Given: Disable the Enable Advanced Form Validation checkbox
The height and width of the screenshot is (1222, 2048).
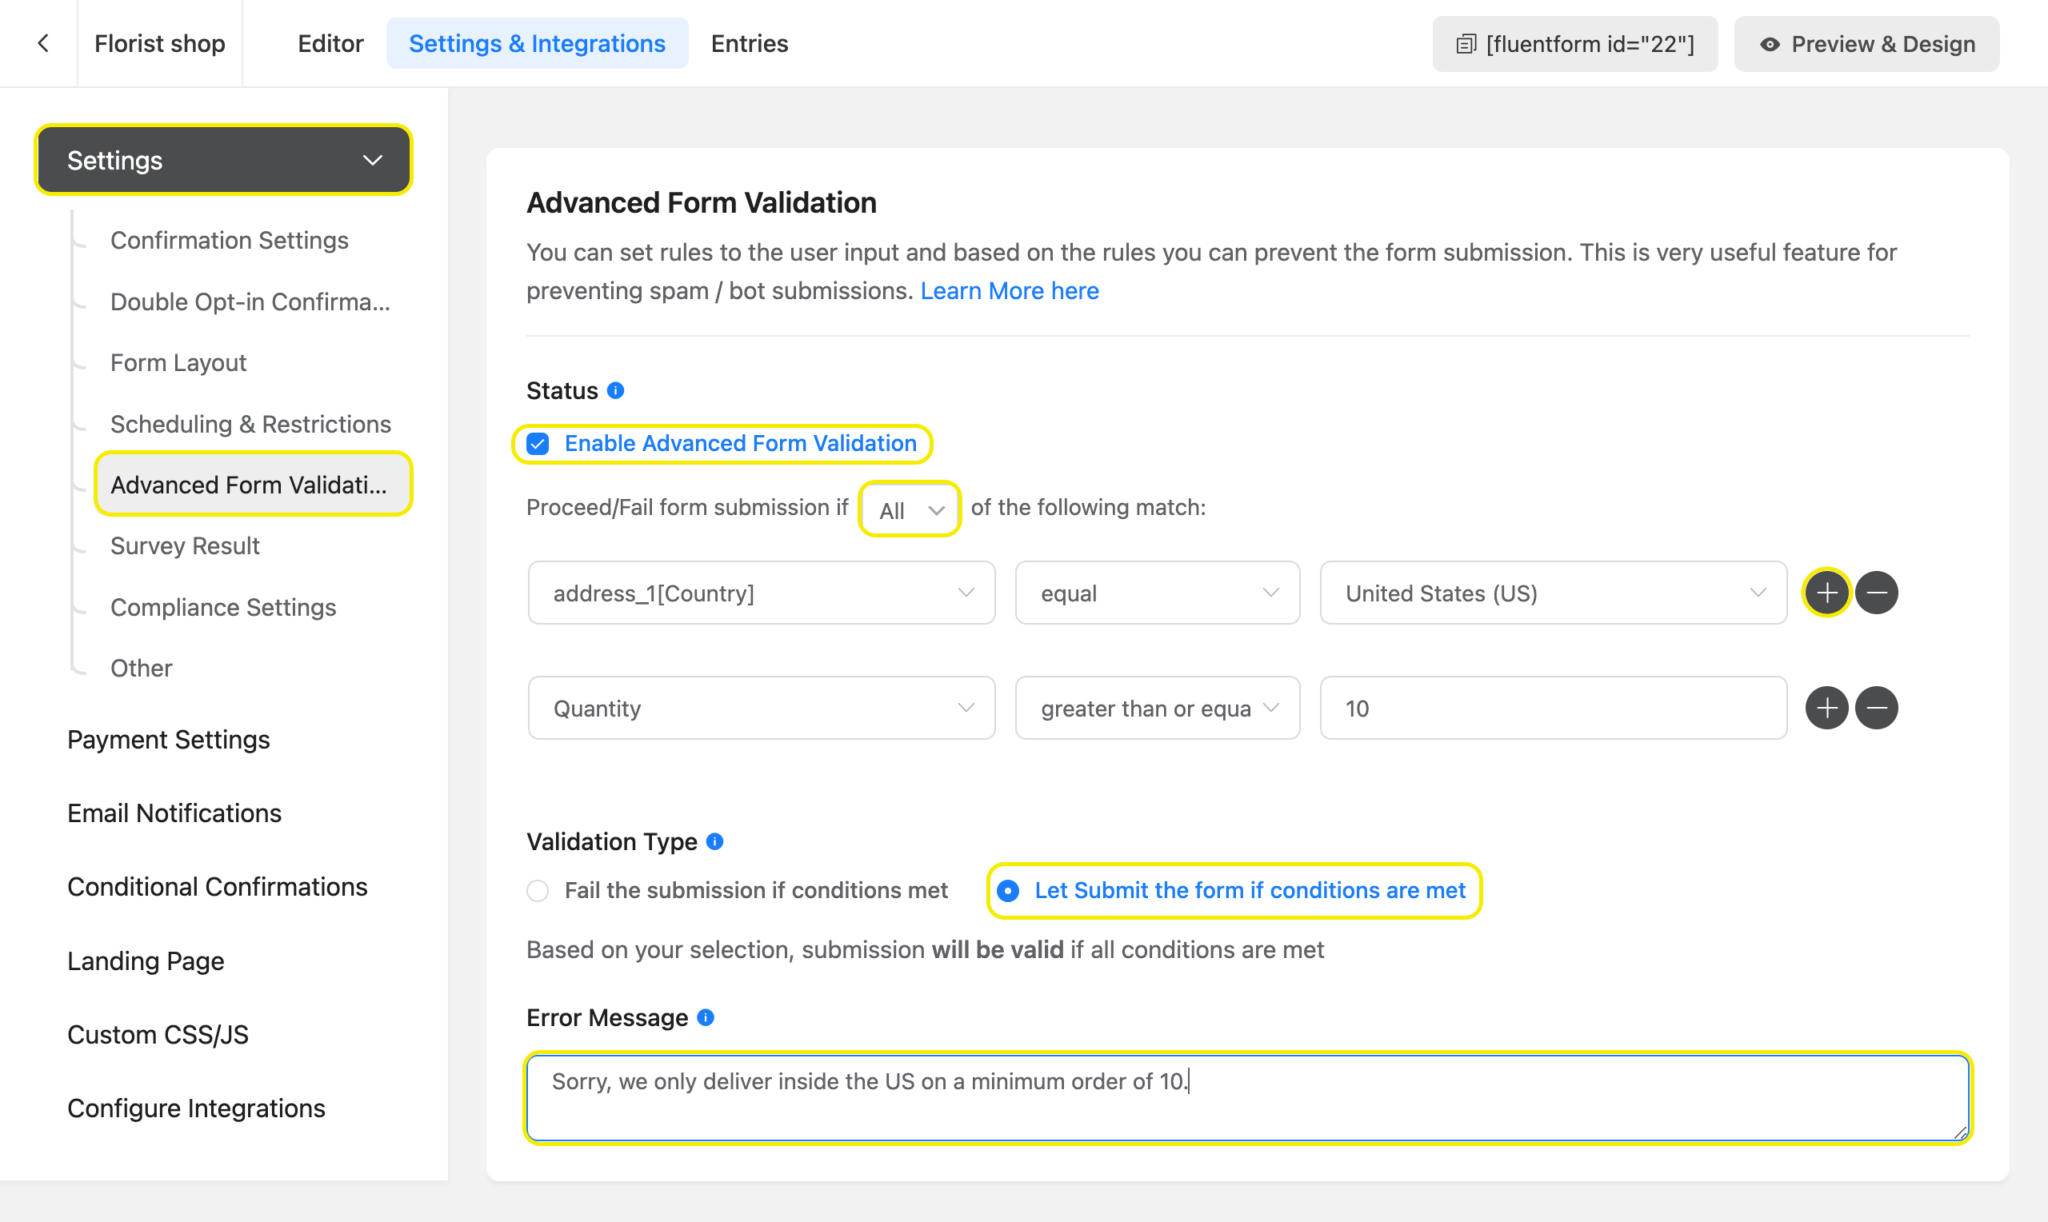Looking at the screenshot, I should point(537,443).
